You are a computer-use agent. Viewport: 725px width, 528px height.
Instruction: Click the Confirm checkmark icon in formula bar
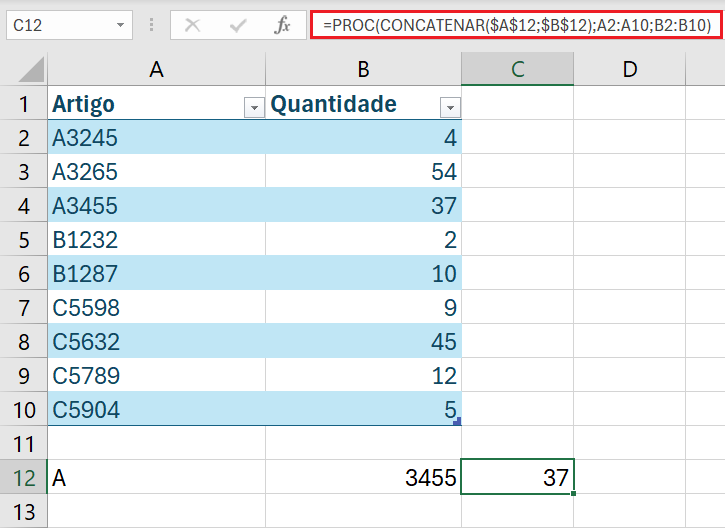point(238,25)
